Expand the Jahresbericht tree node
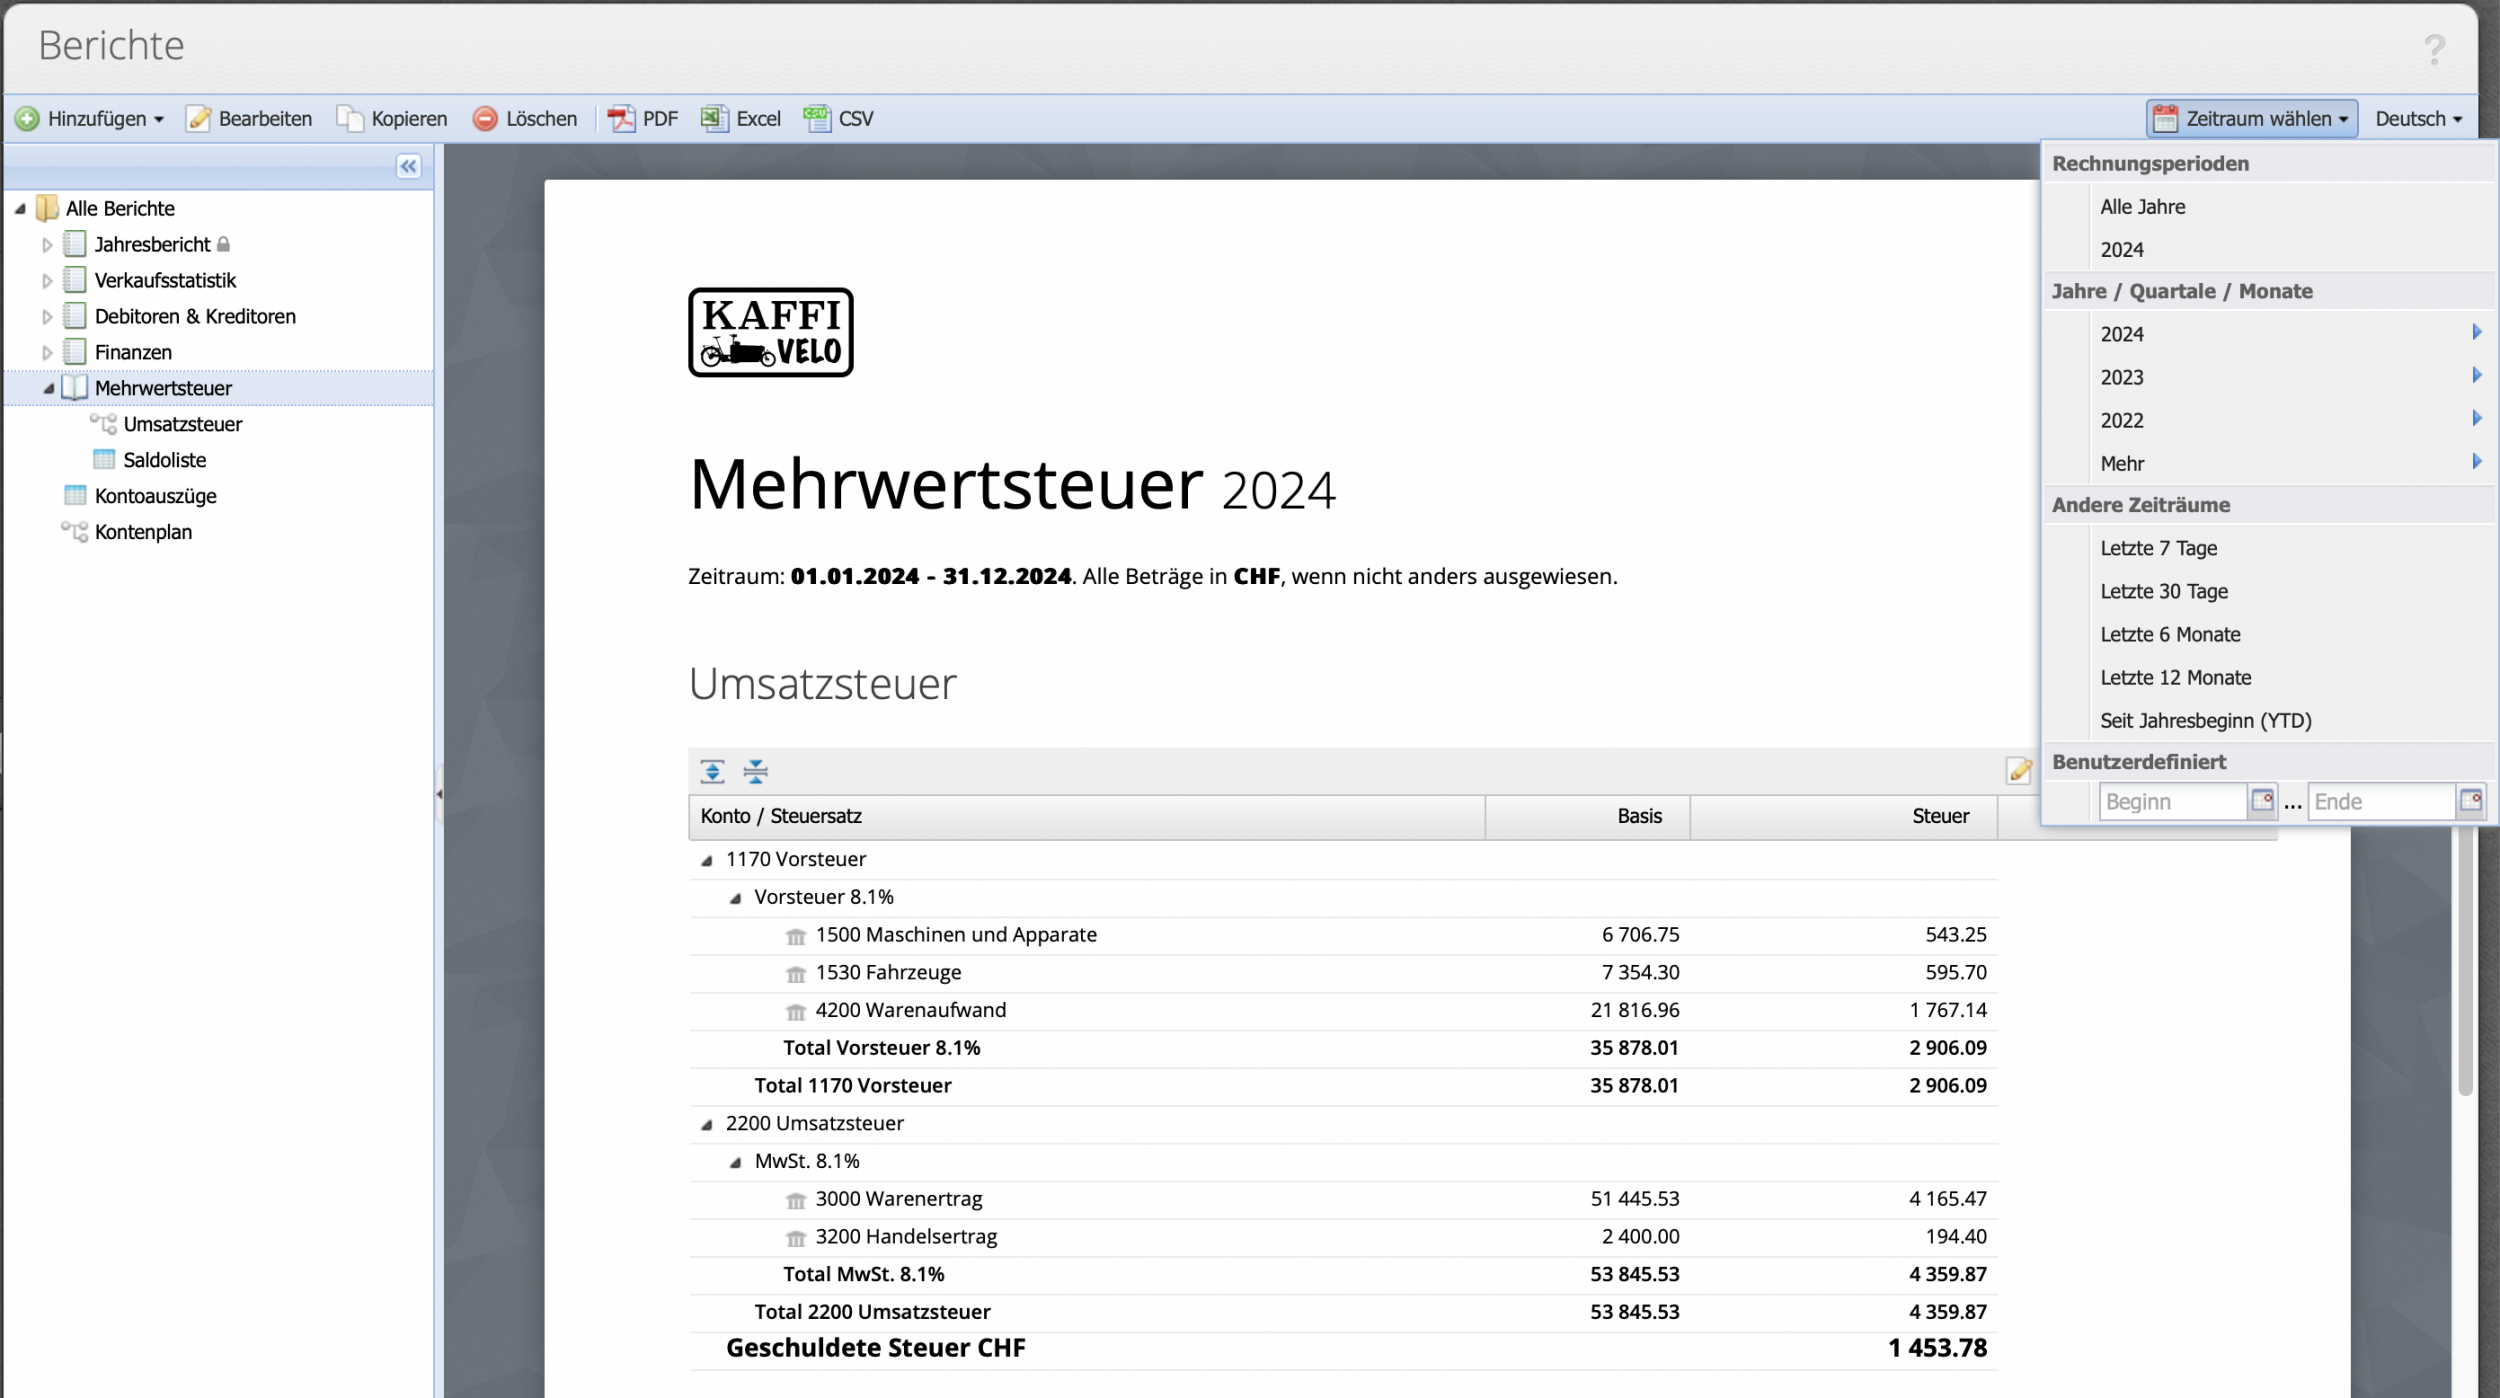 (x=47, y=245)
